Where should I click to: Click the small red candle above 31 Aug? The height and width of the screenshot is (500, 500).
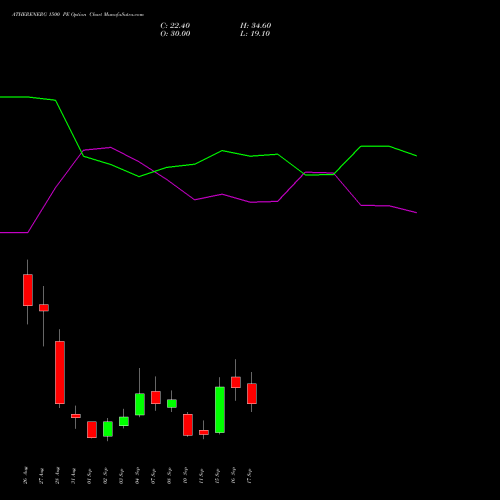click(x=76, y=416)
